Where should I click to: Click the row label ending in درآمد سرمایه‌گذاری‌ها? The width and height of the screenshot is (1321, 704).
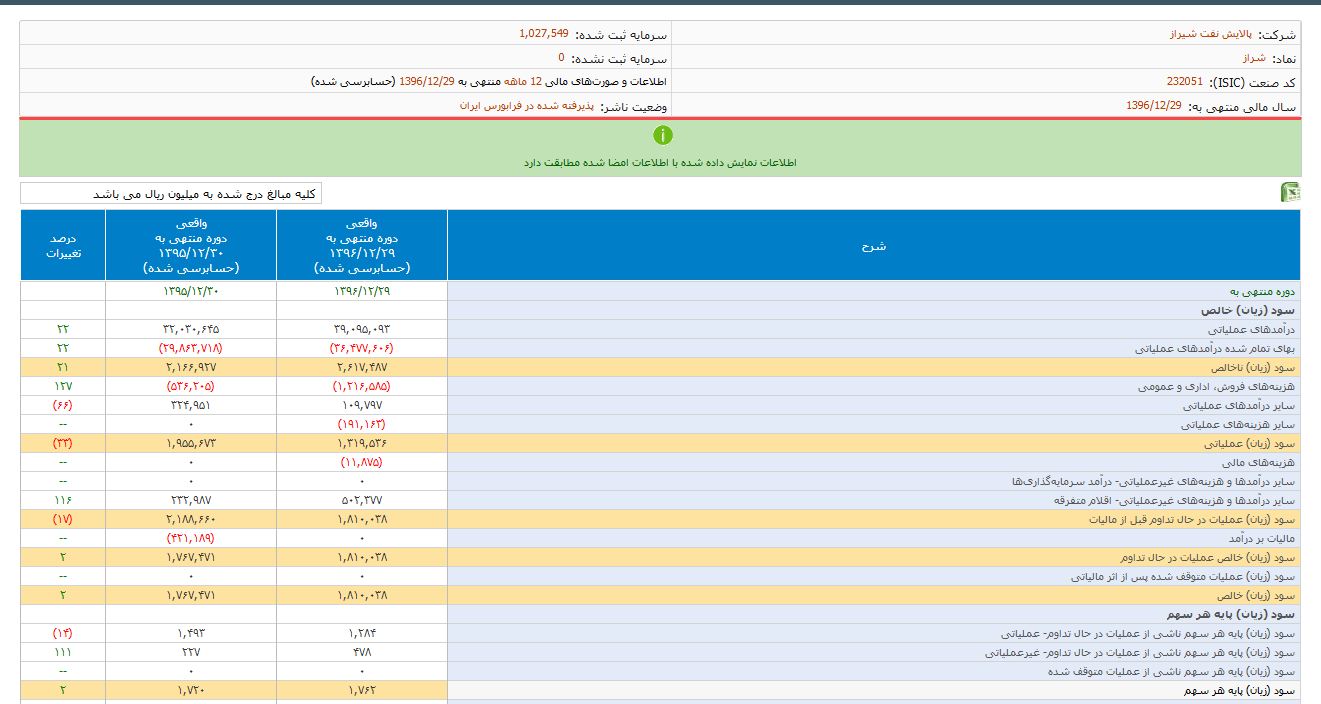coord(1154,481)
